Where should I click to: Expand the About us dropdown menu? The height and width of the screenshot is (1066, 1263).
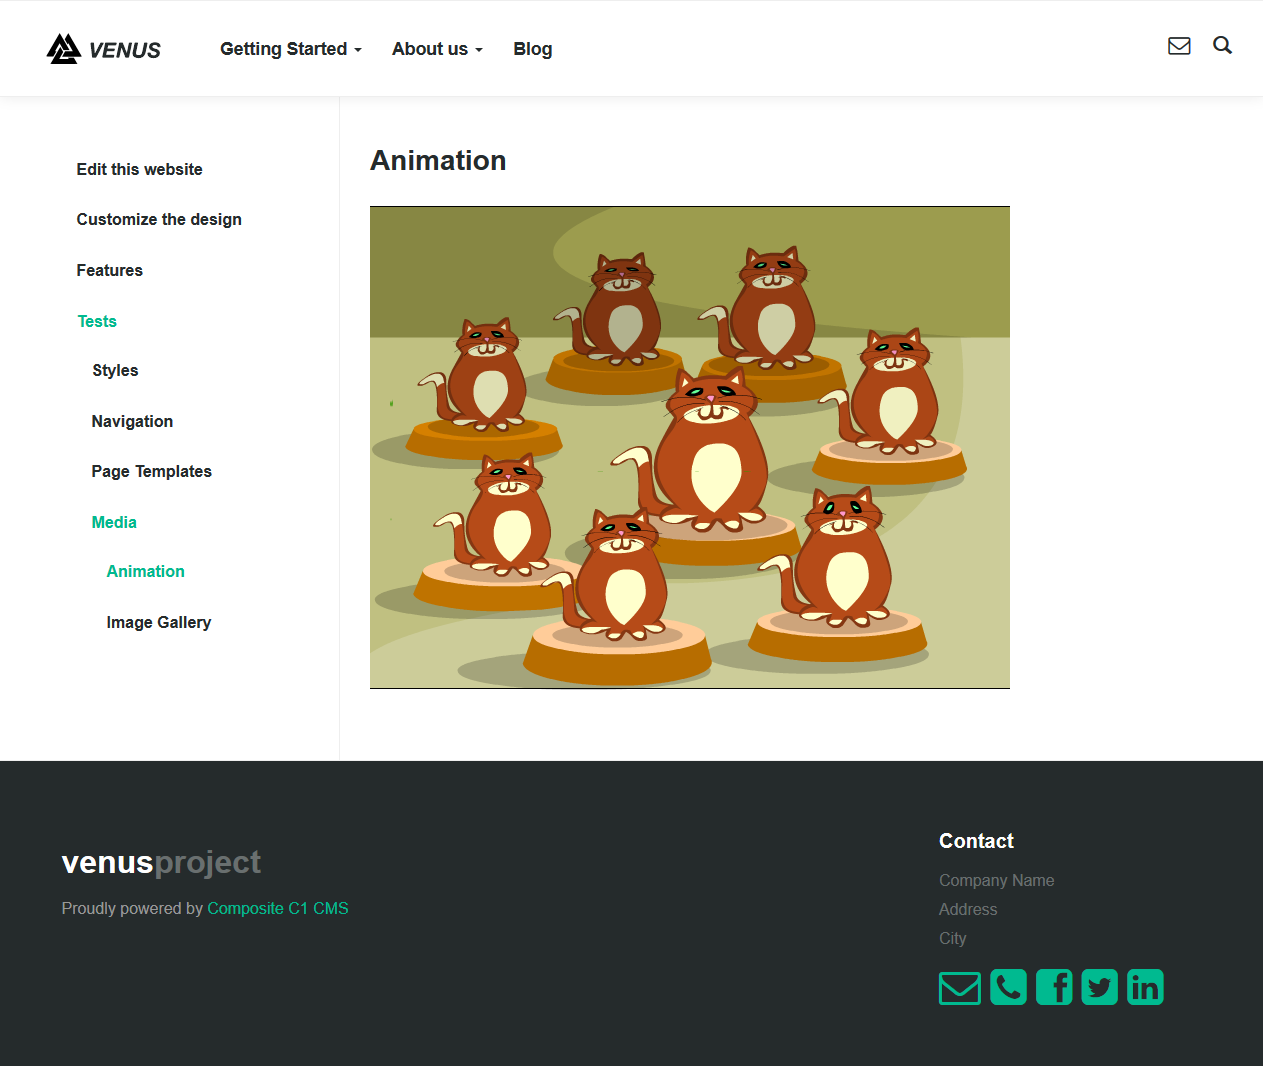437,49
